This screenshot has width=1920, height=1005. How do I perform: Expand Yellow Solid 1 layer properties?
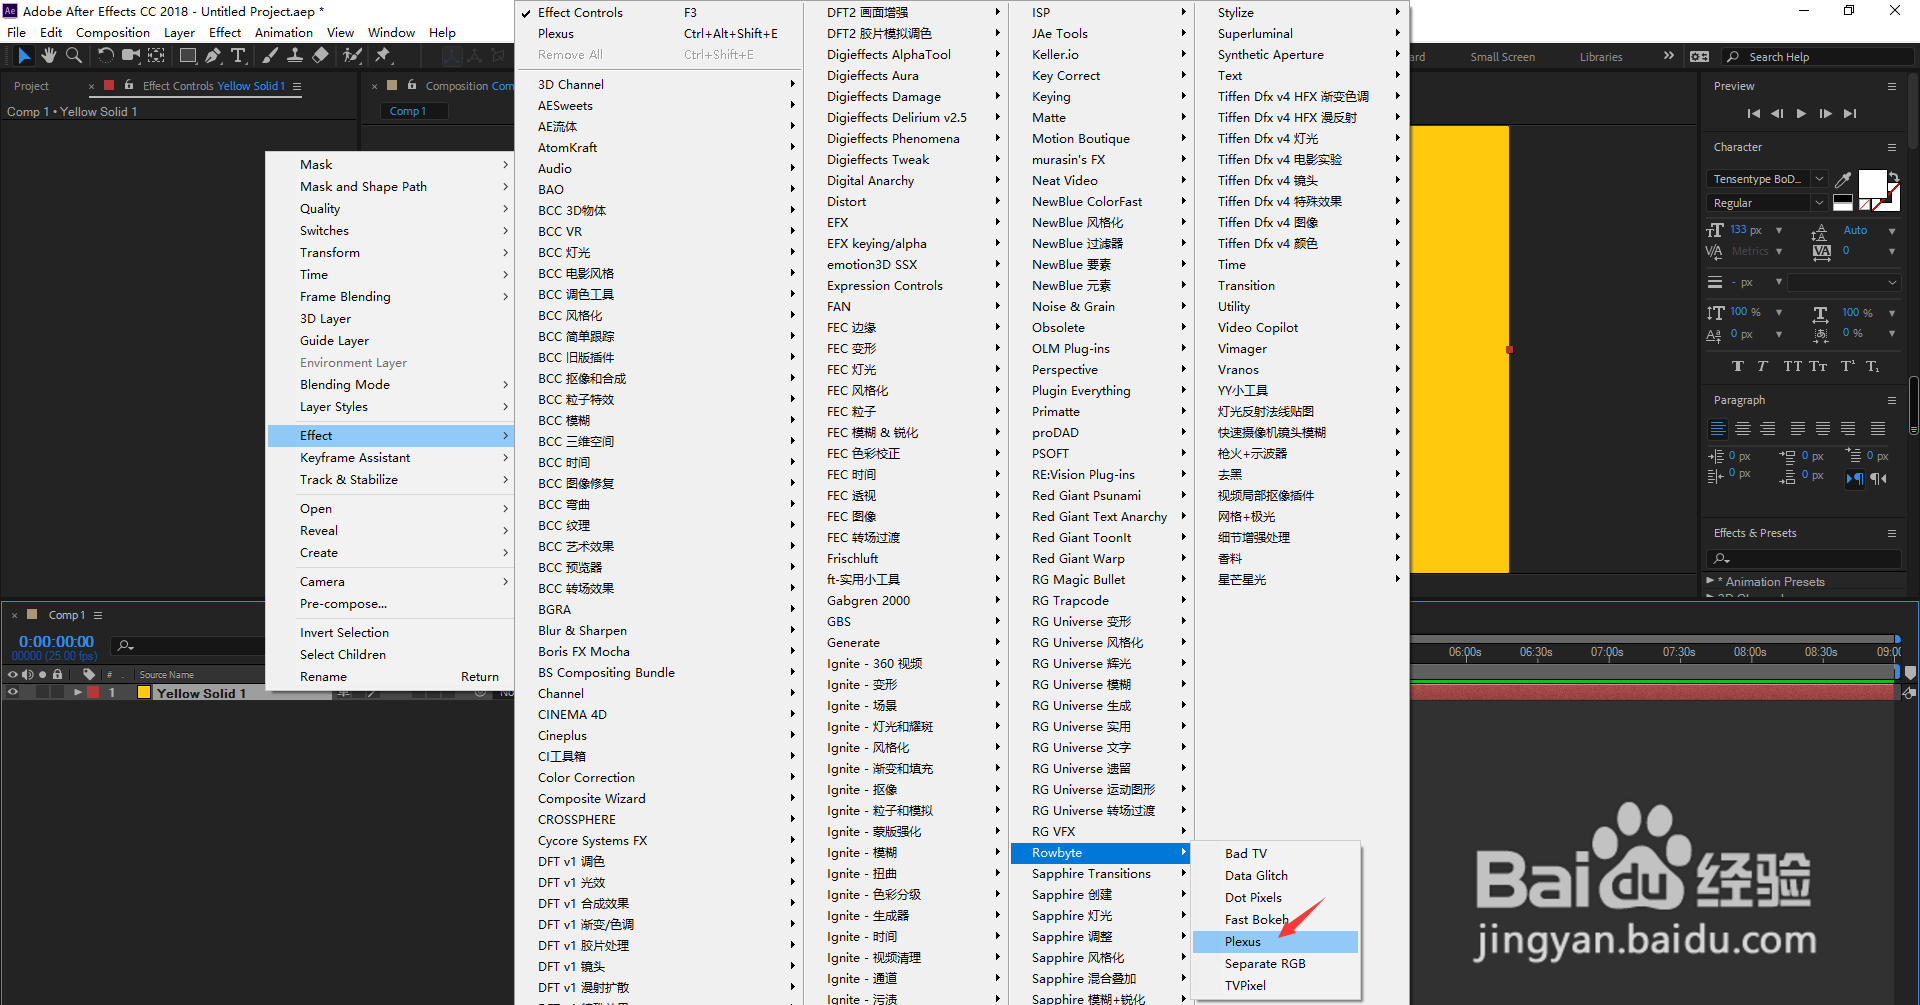78,692
